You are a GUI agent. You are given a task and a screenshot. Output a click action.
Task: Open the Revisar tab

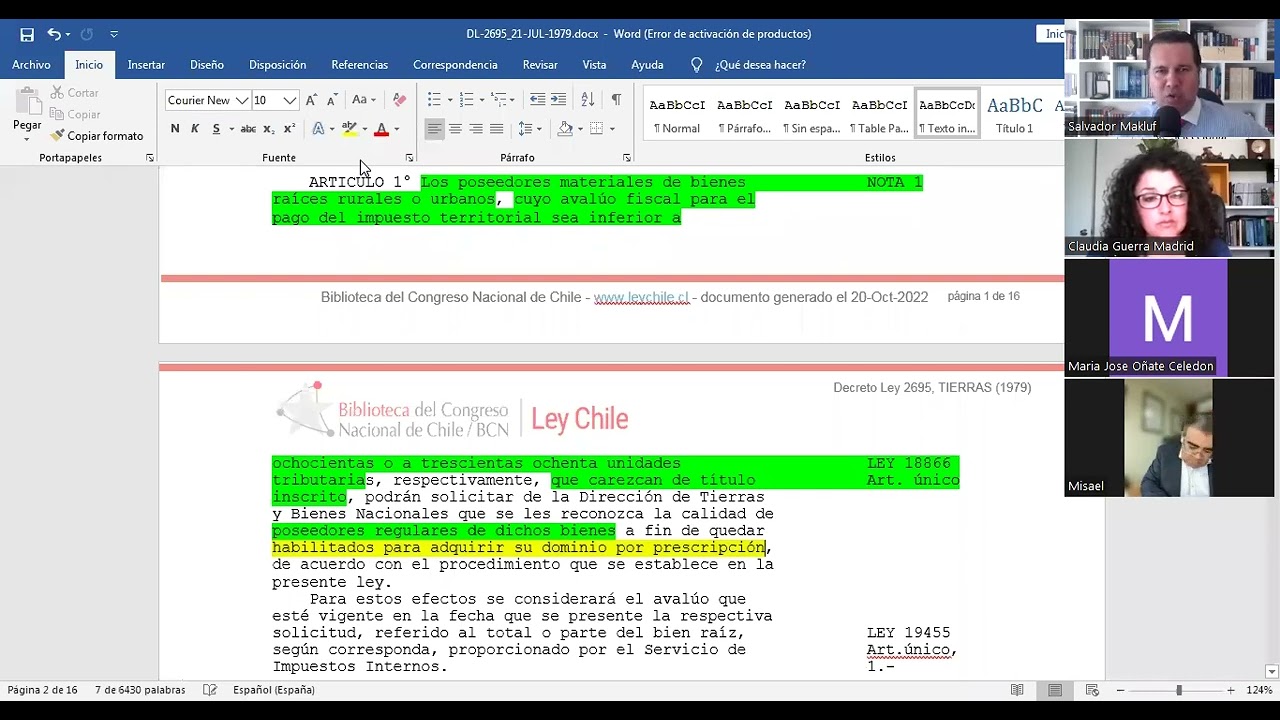pos(540,65)
